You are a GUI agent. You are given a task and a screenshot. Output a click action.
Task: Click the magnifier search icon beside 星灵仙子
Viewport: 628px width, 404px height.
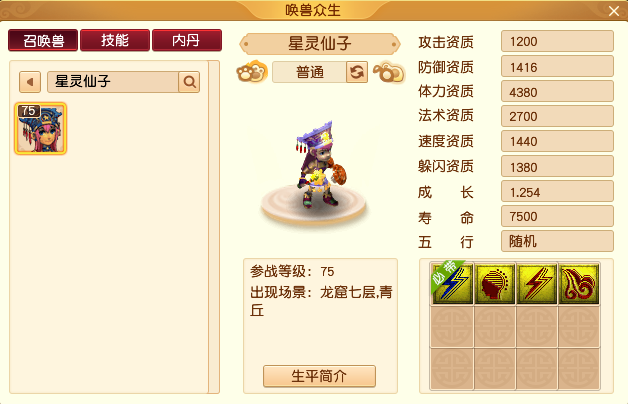click(189, 82)
